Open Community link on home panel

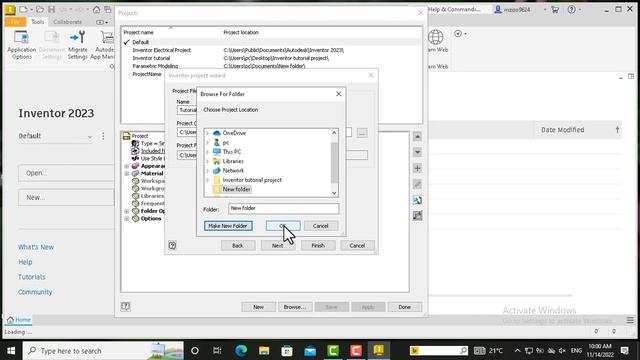click(x=35, y=292)
